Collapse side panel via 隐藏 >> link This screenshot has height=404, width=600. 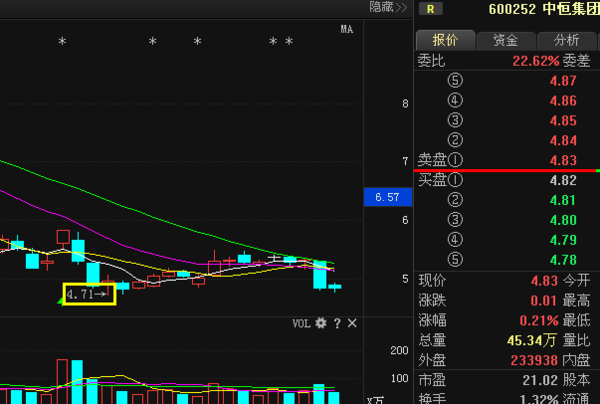point(388,7)
